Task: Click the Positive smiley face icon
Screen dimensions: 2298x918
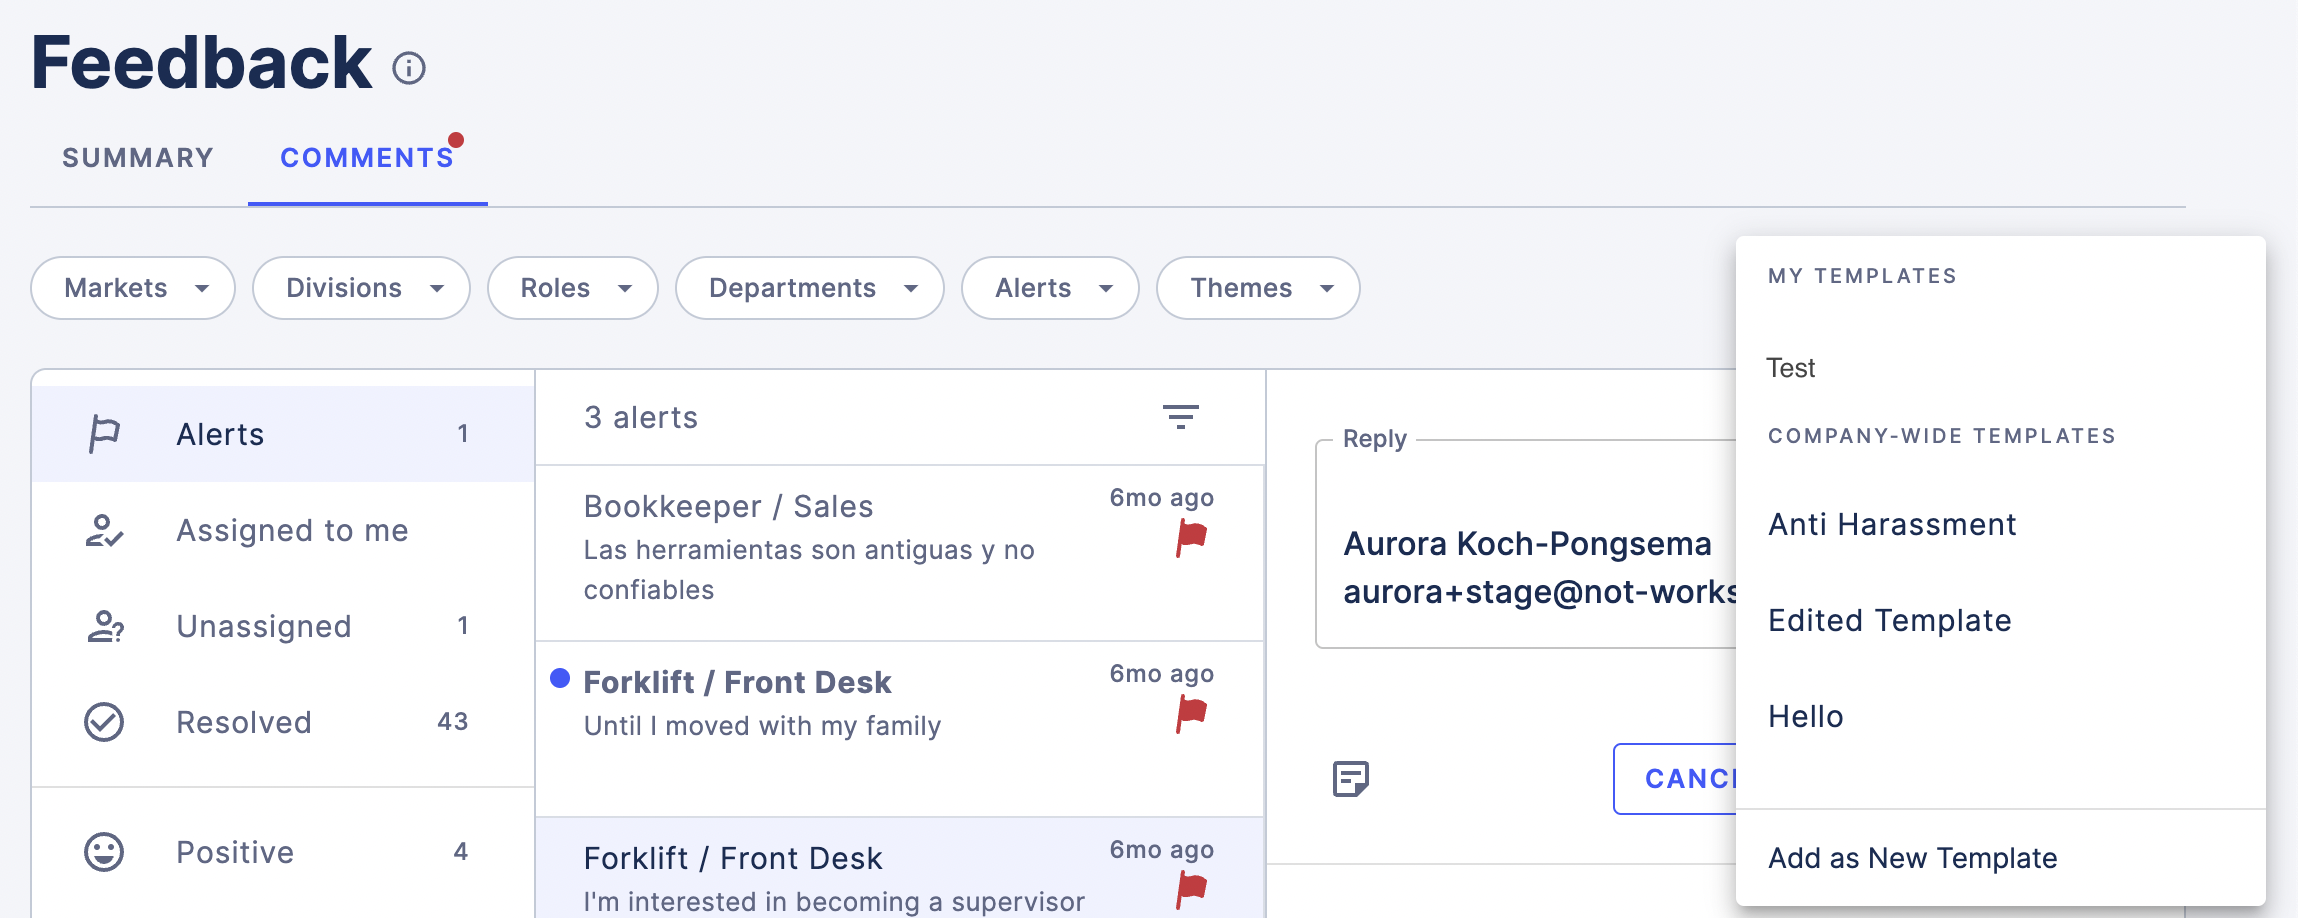Action: point(104,852)
